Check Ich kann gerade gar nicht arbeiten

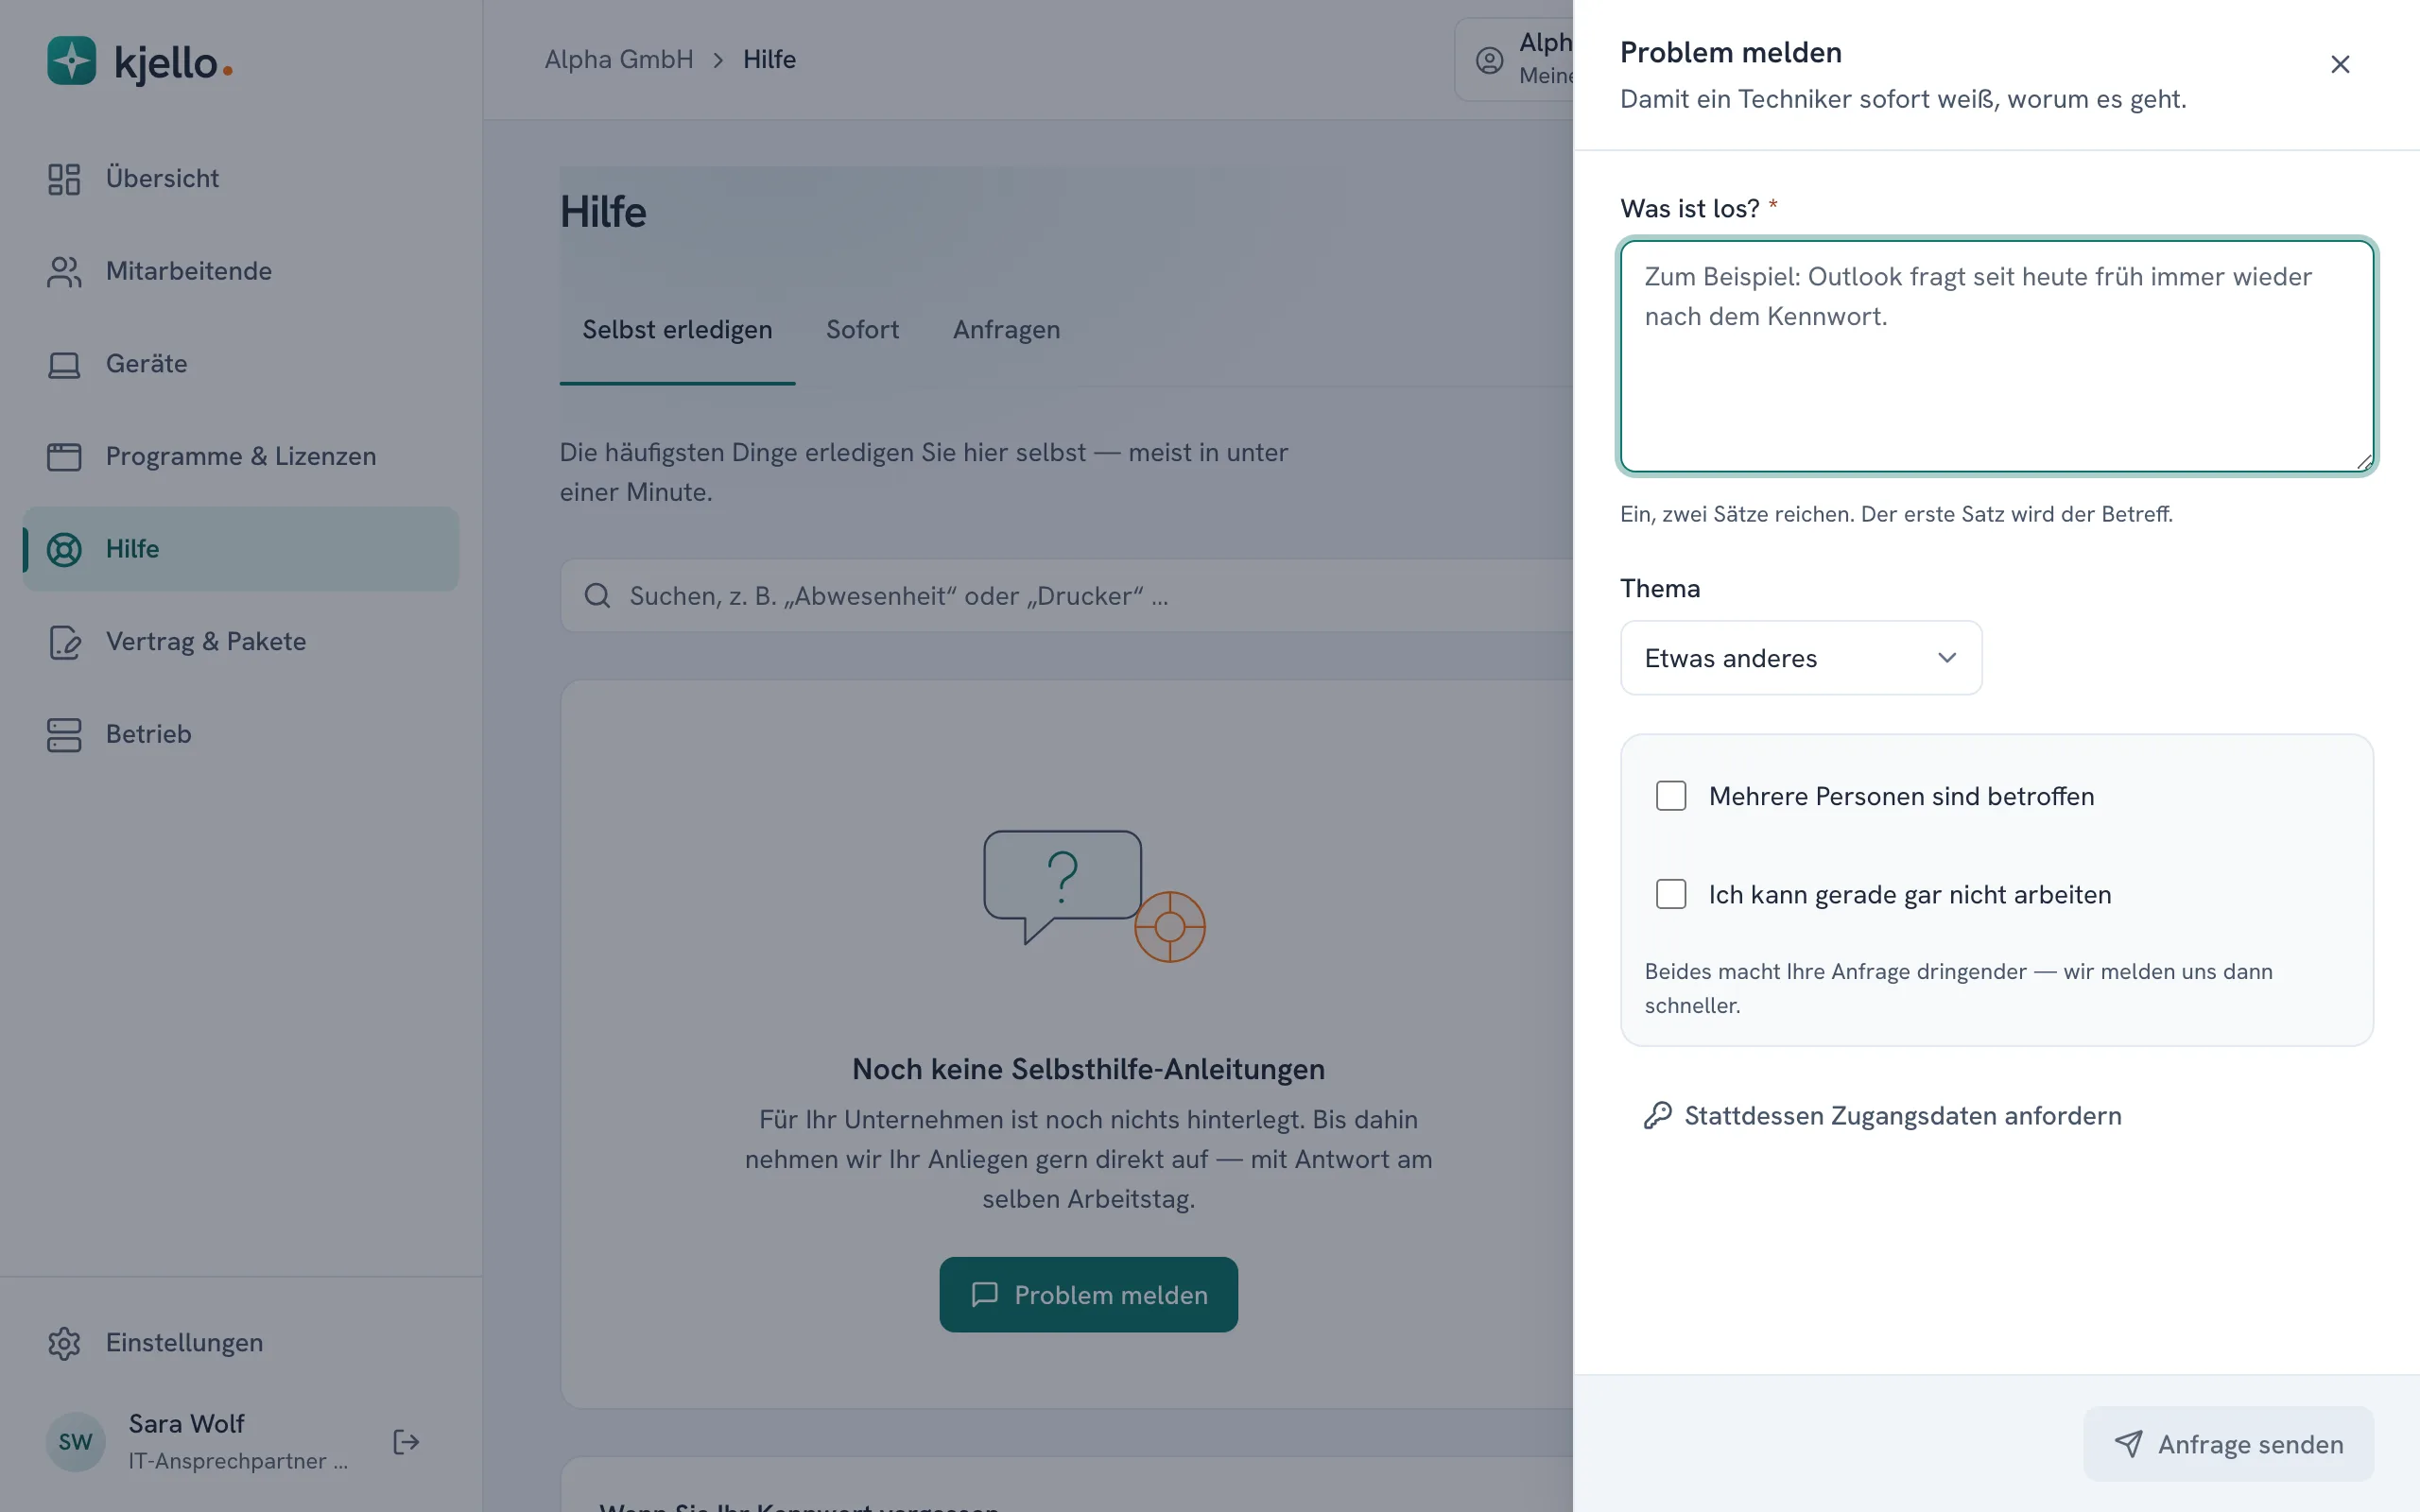coord(1671,894)
